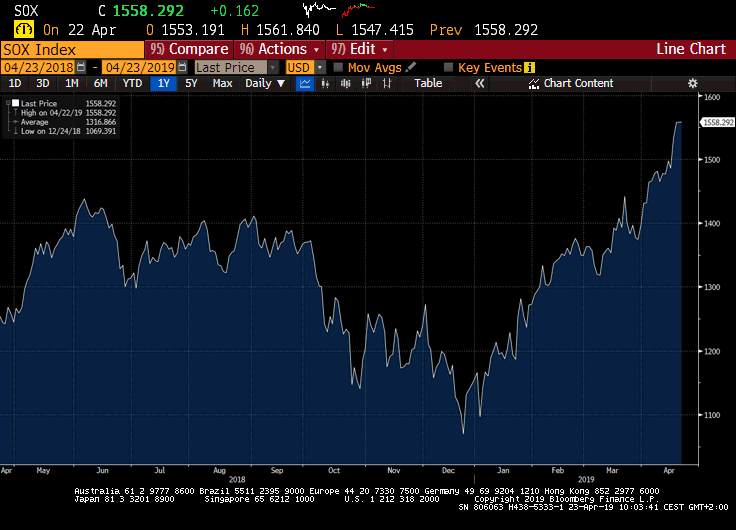Open the Edit menu
Image resolution: width=736 pixels, height=530 pixels.
coord(361,49)
